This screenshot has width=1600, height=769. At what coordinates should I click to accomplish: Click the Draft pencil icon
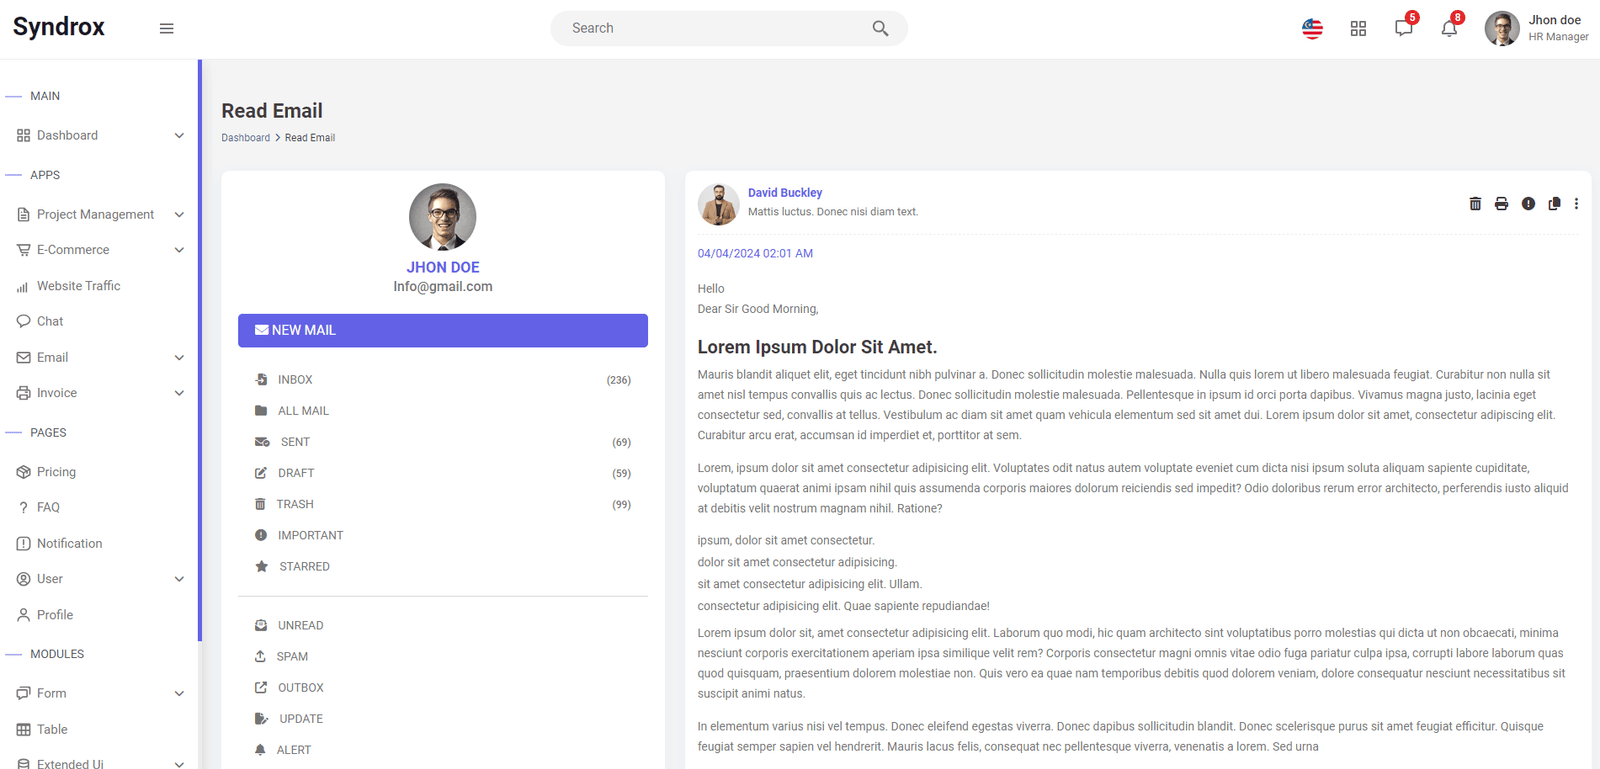[x=261, y=473]
